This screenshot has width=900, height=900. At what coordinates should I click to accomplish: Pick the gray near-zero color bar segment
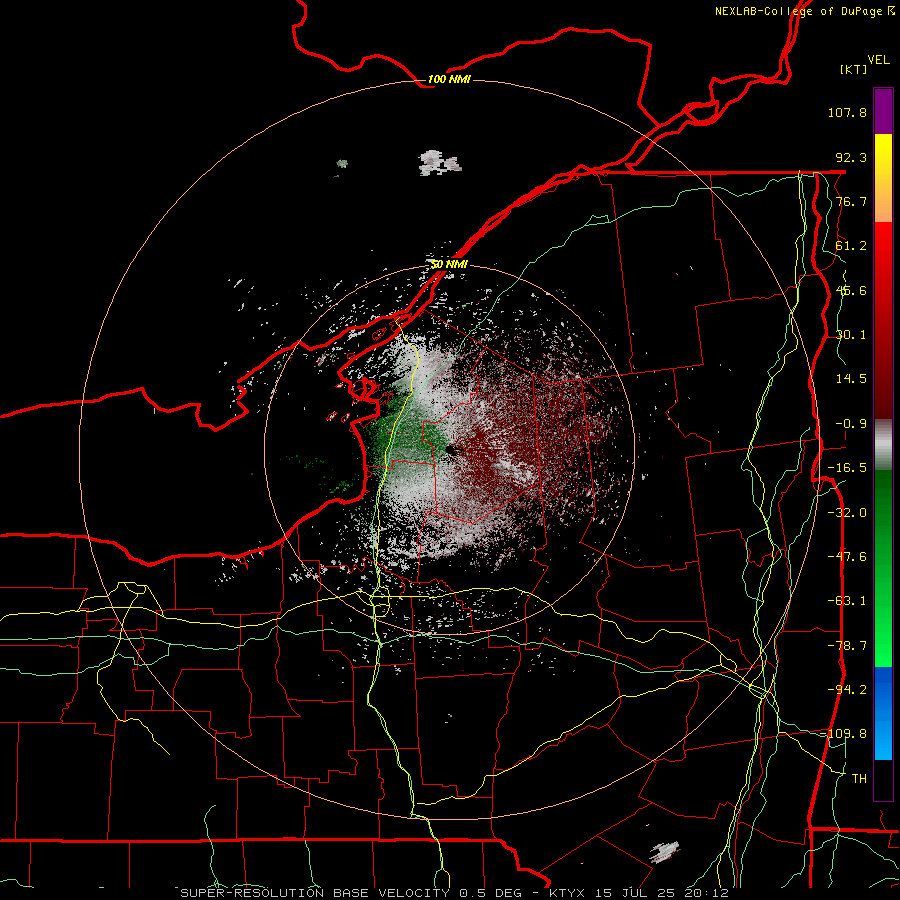pyautogui.click(x=883, y=445)
